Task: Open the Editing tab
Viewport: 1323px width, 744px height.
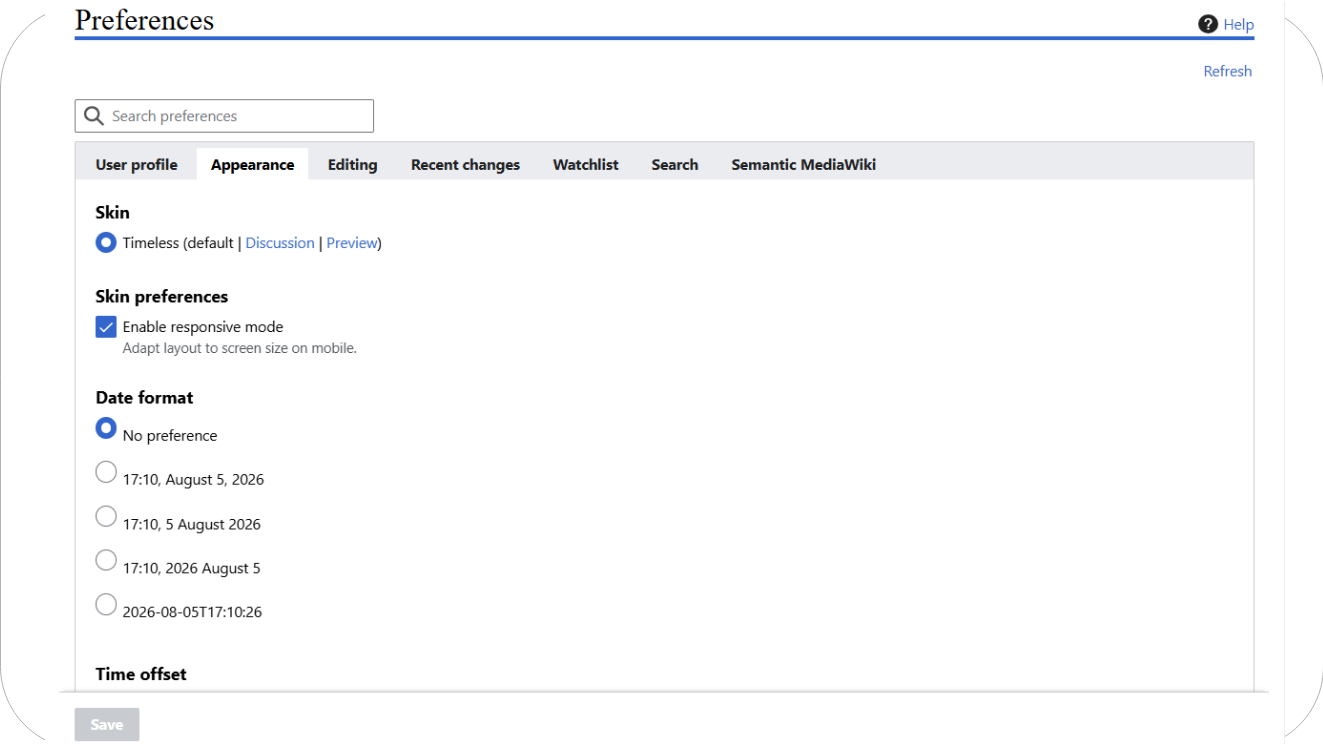Action: (x=352, y=165)
